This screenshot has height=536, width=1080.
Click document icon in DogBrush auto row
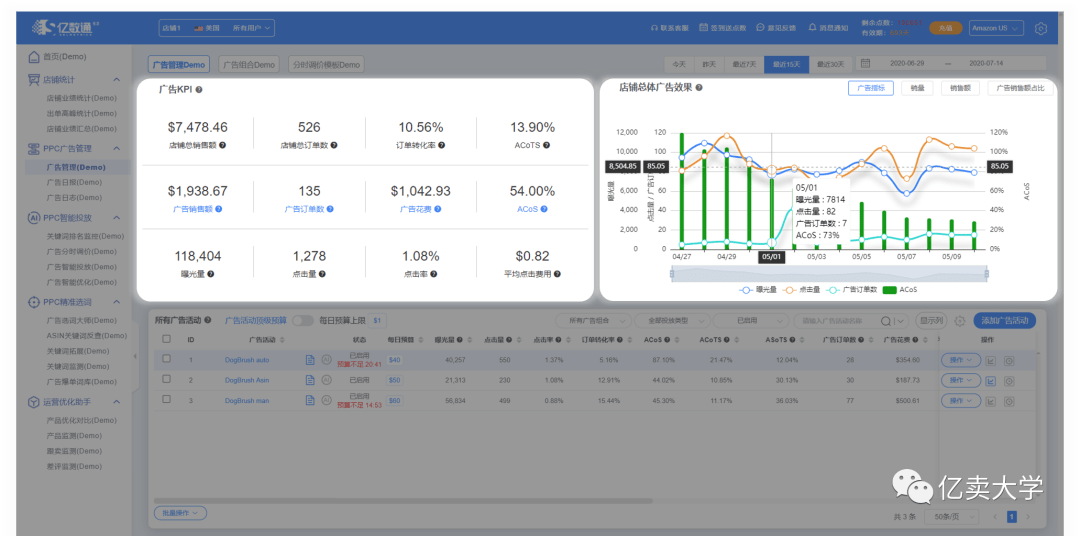tap(310, 359)
